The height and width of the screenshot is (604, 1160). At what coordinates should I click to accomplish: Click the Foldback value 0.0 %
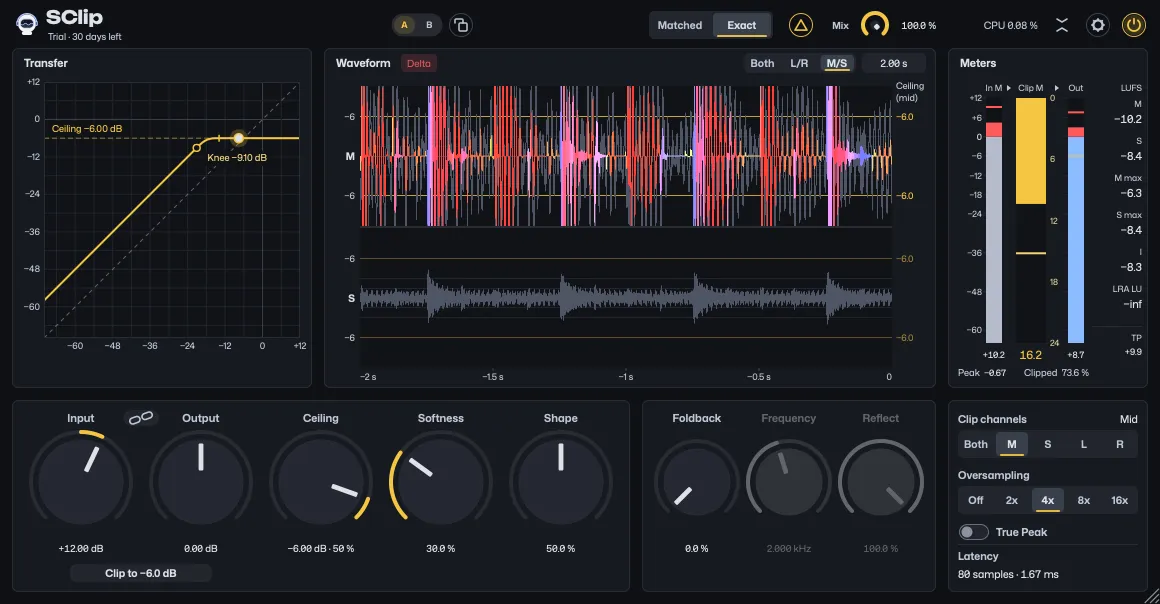[696, 548]
